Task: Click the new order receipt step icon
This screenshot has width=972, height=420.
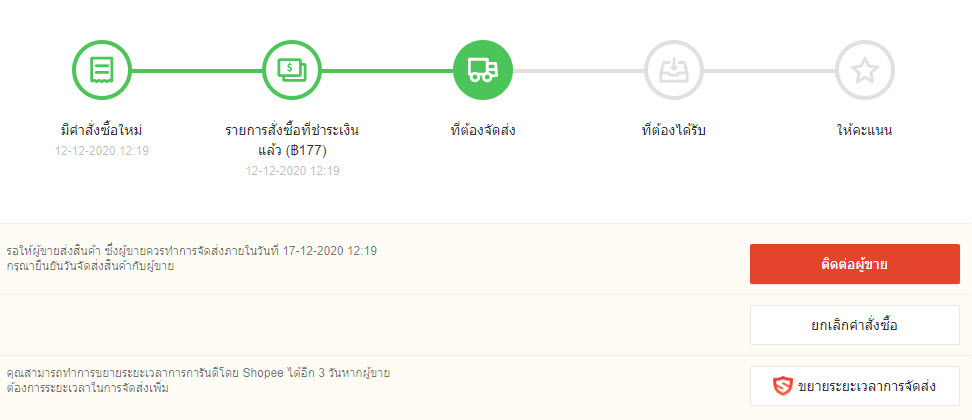Action: (101, 70)
